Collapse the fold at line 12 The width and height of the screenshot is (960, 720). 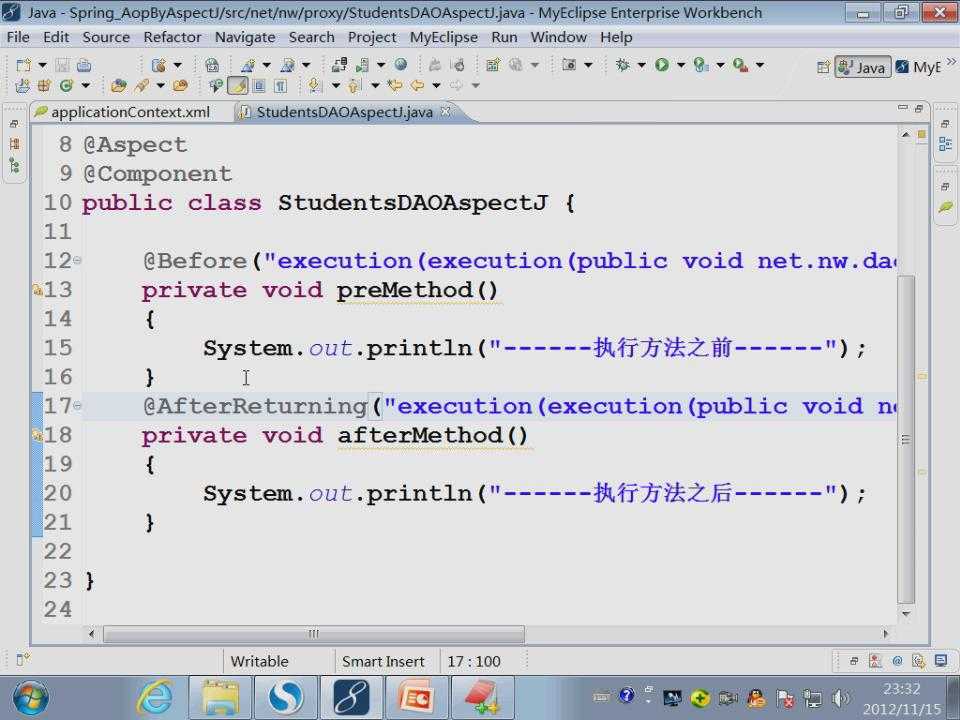(77, 260)
